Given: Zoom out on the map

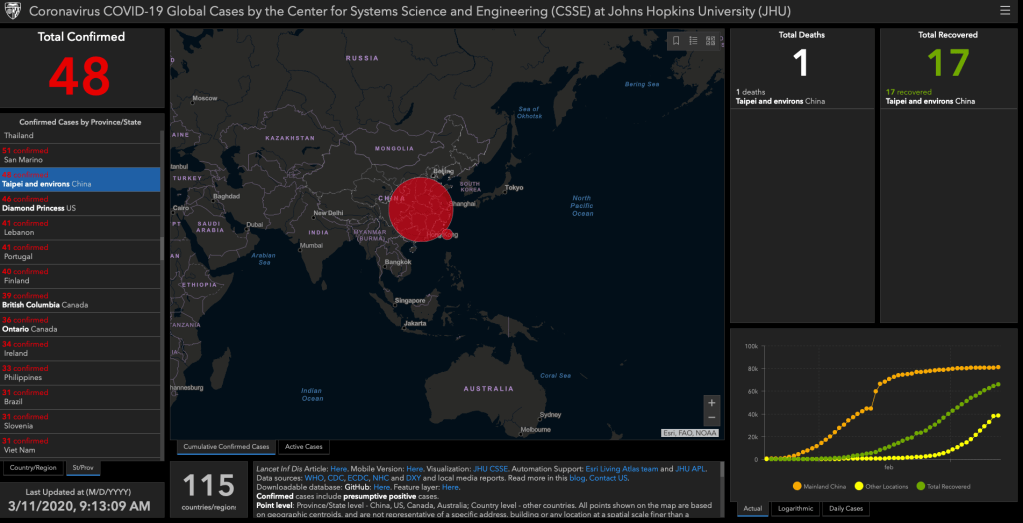Looking at the screenshot, I should click(x=711, y=417).
